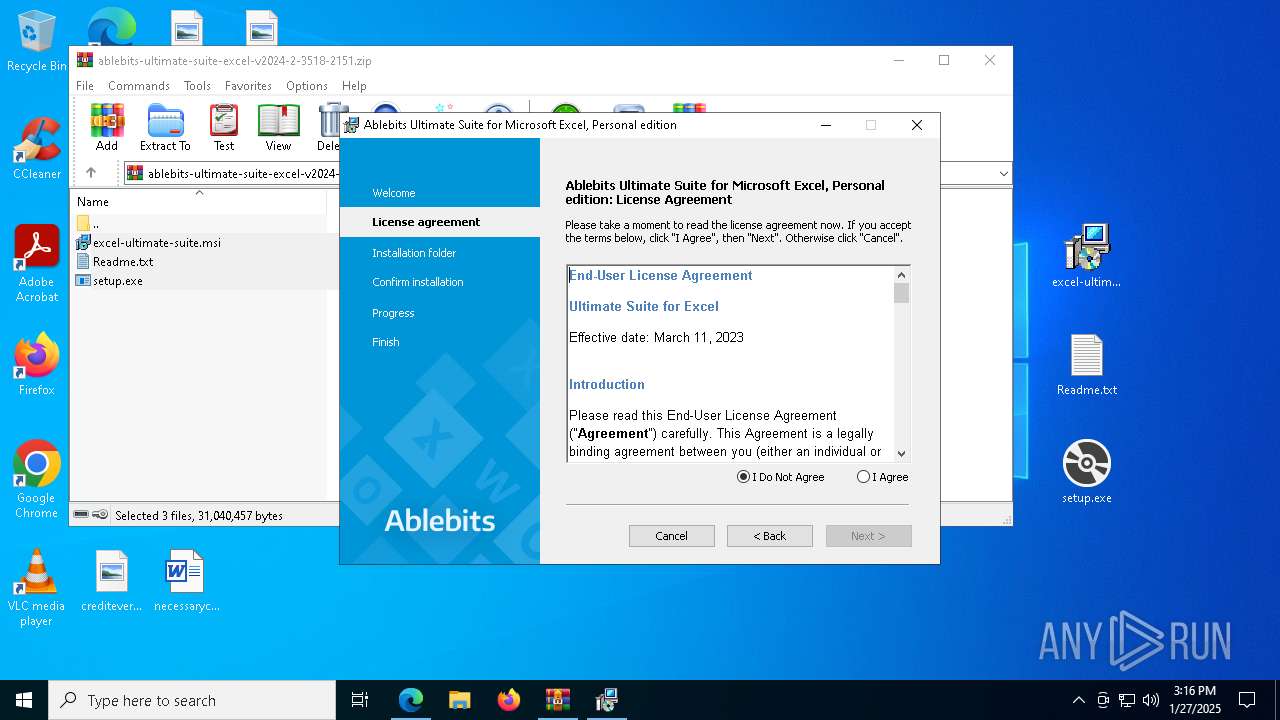
Task: Select the setup.exe desktop icon
Action: [1087, 472]
